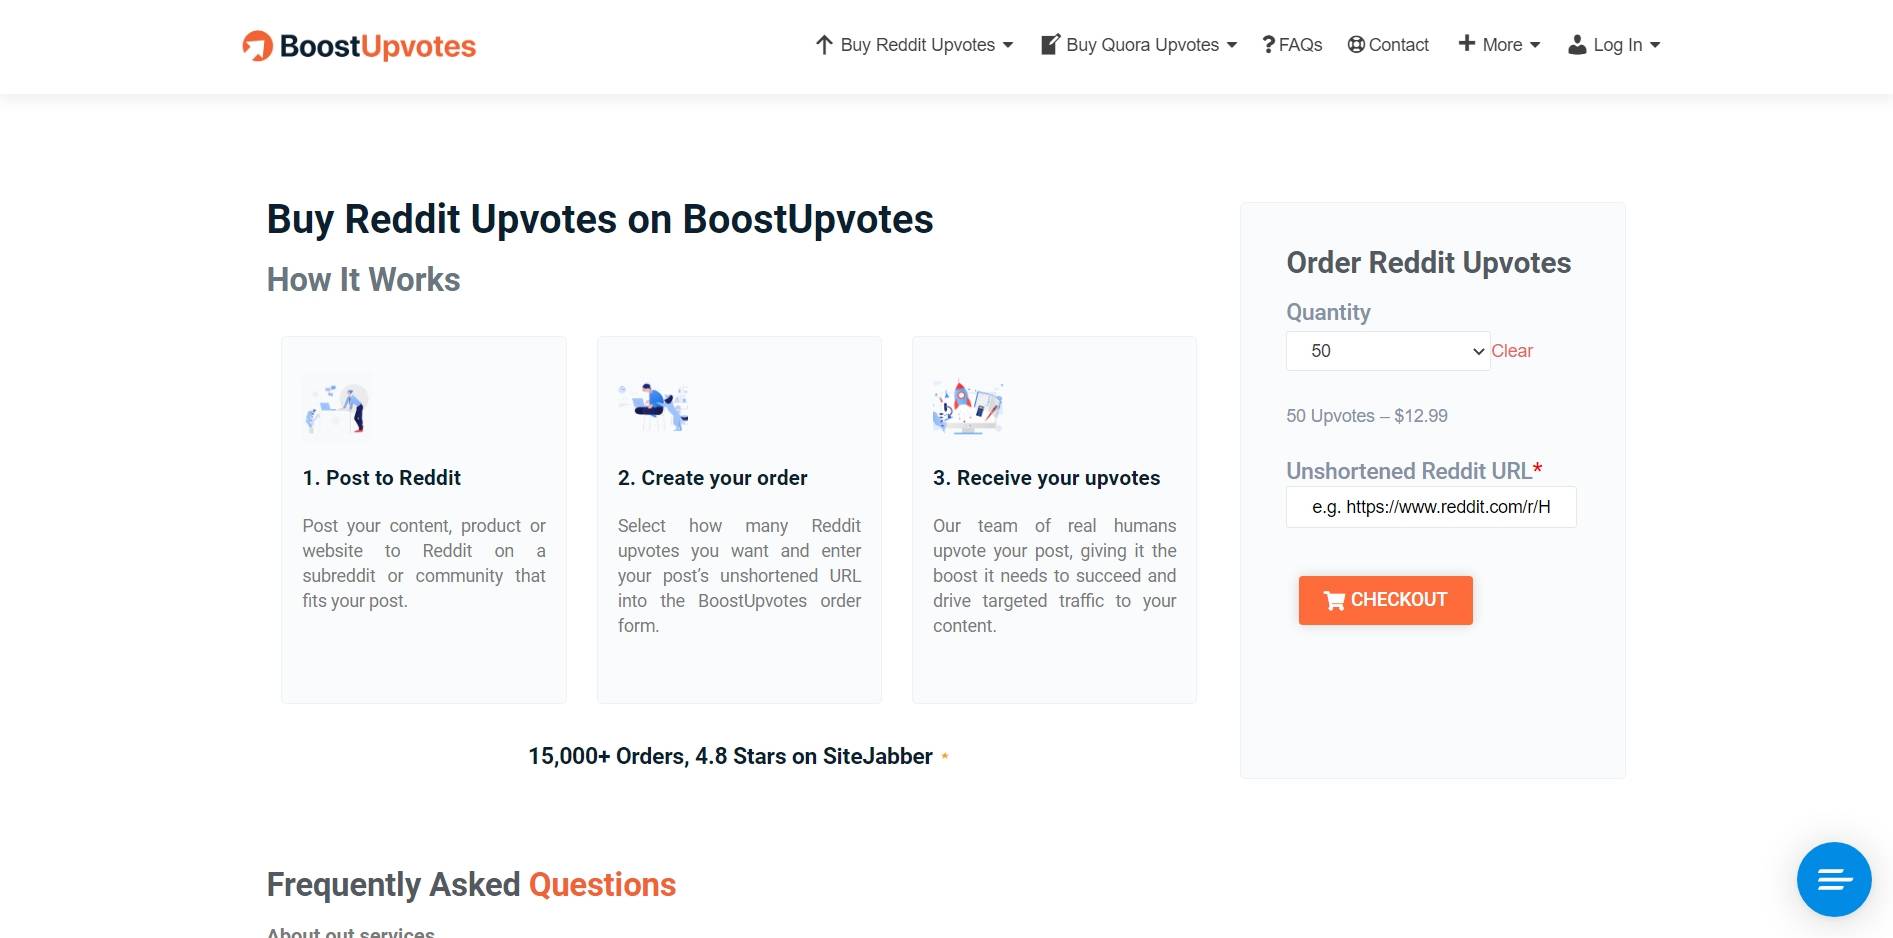Open the More menu

click(1499, 45)
